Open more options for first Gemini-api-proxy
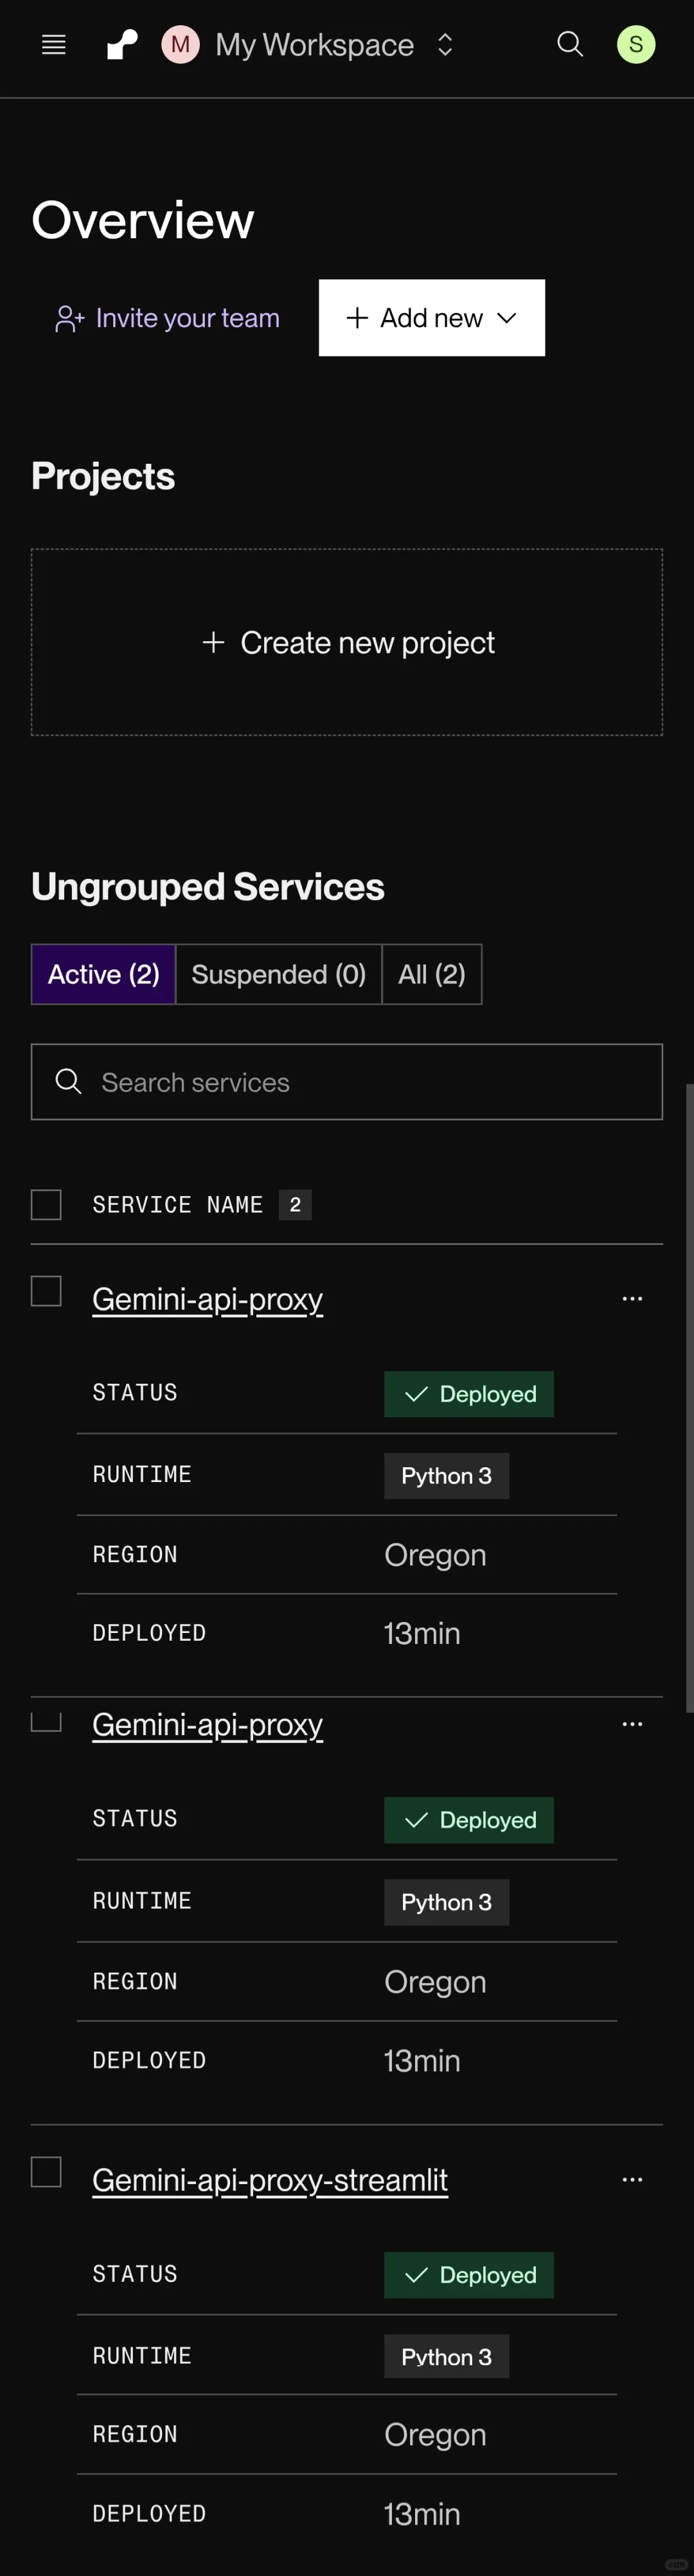Image resolution: width=694 pixels, height=2576 pixels. point(632,1299)
